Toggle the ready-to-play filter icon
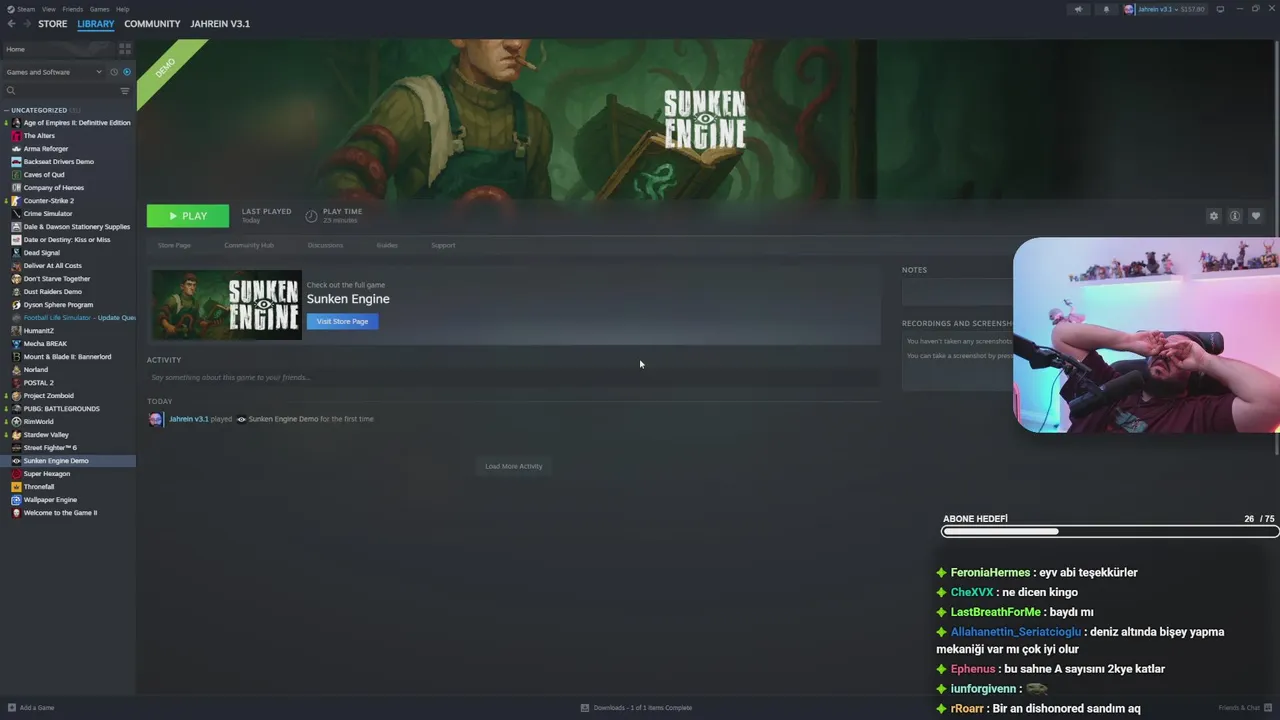 pos(127,72)
